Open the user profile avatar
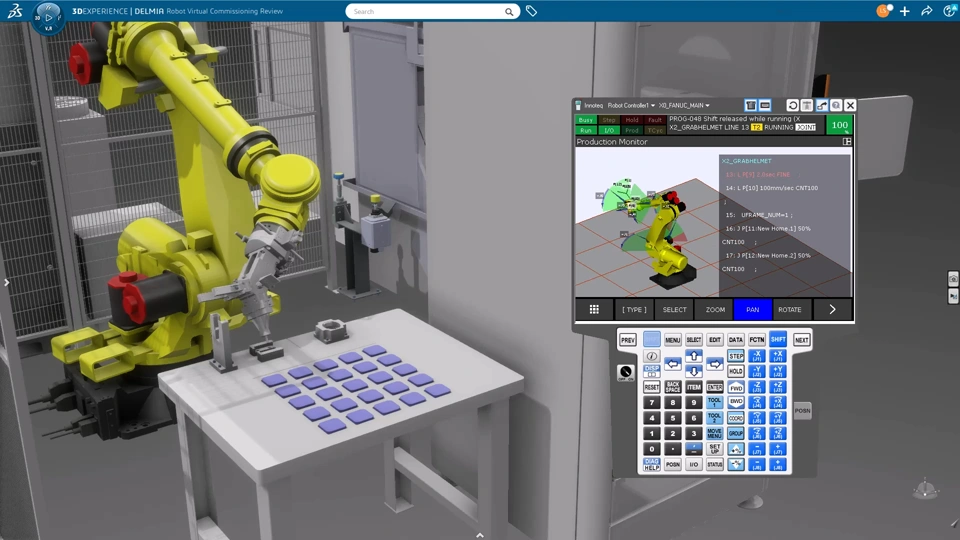This screenshot has height=540, width=960. pos(883,10)
